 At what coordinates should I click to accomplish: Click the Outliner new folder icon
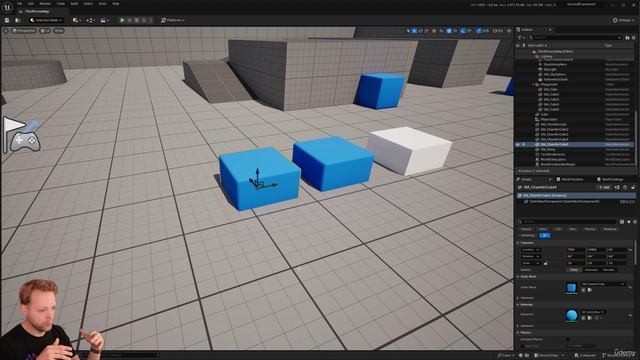click(627, 38)
